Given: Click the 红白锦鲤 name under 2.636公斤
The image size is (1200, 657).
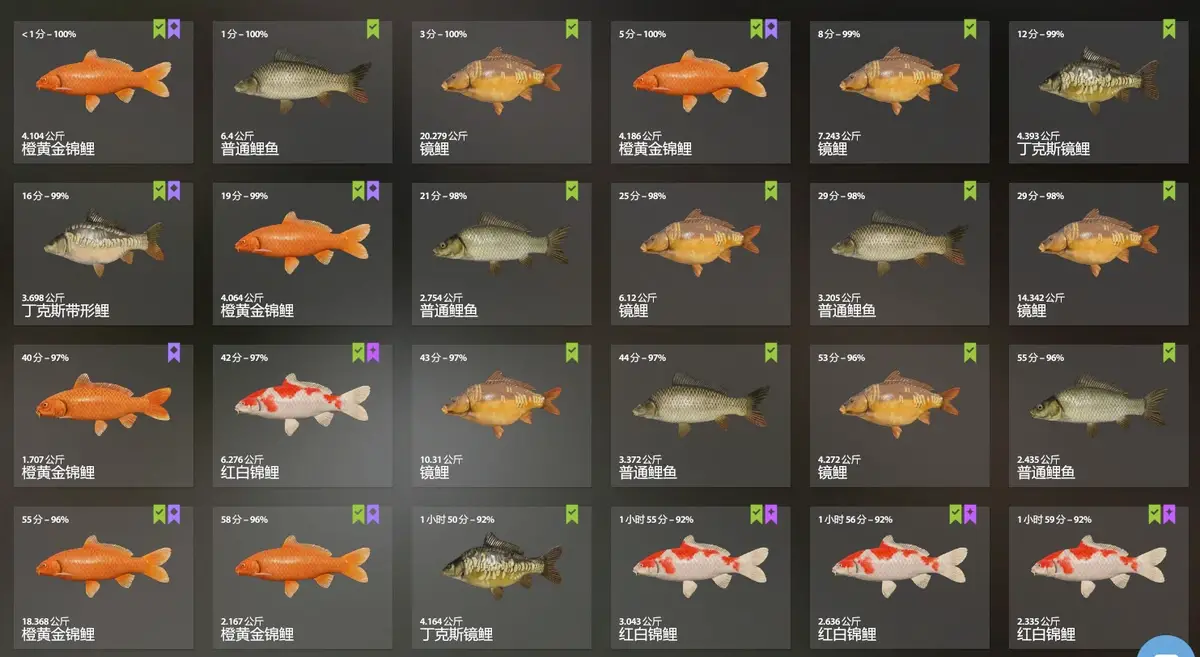Looking at the screenshot, I should point(847,634).
